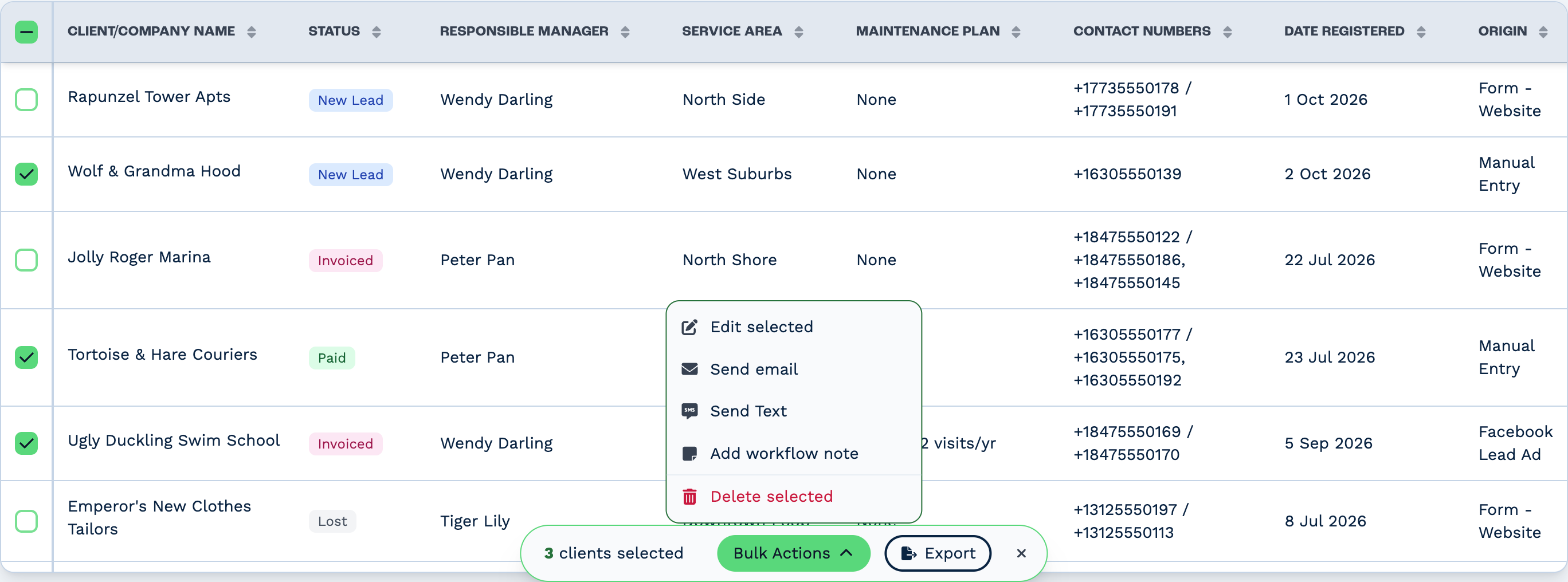Open the Ugly Duckling Swim School client name

(x=174, y=441)
